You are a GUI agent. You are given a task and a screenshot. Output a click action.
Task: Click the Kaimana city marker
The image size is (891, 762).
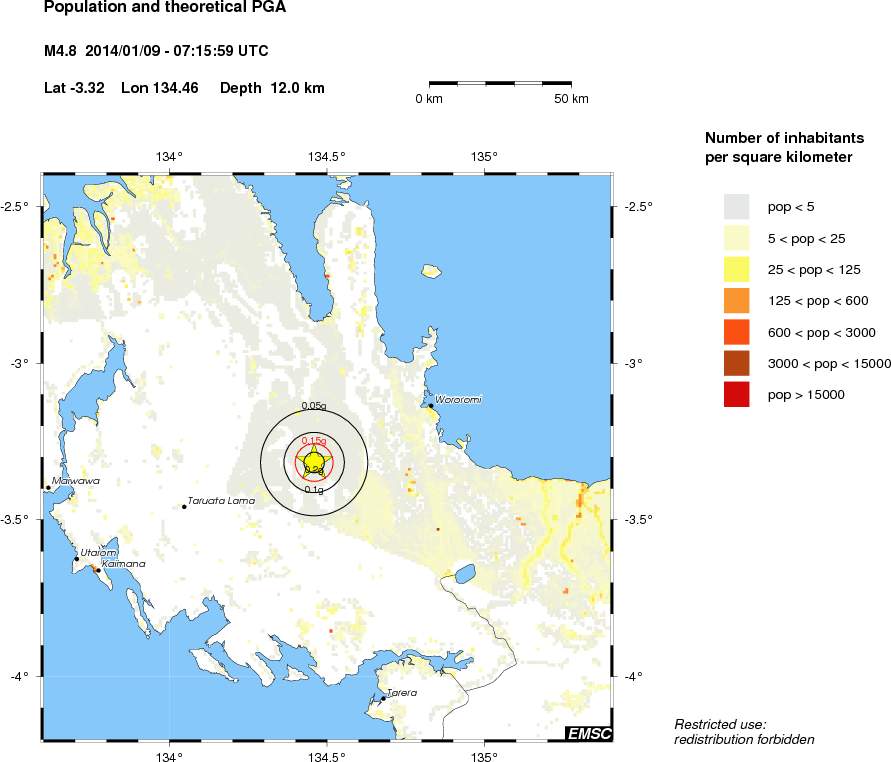(97, 570)
